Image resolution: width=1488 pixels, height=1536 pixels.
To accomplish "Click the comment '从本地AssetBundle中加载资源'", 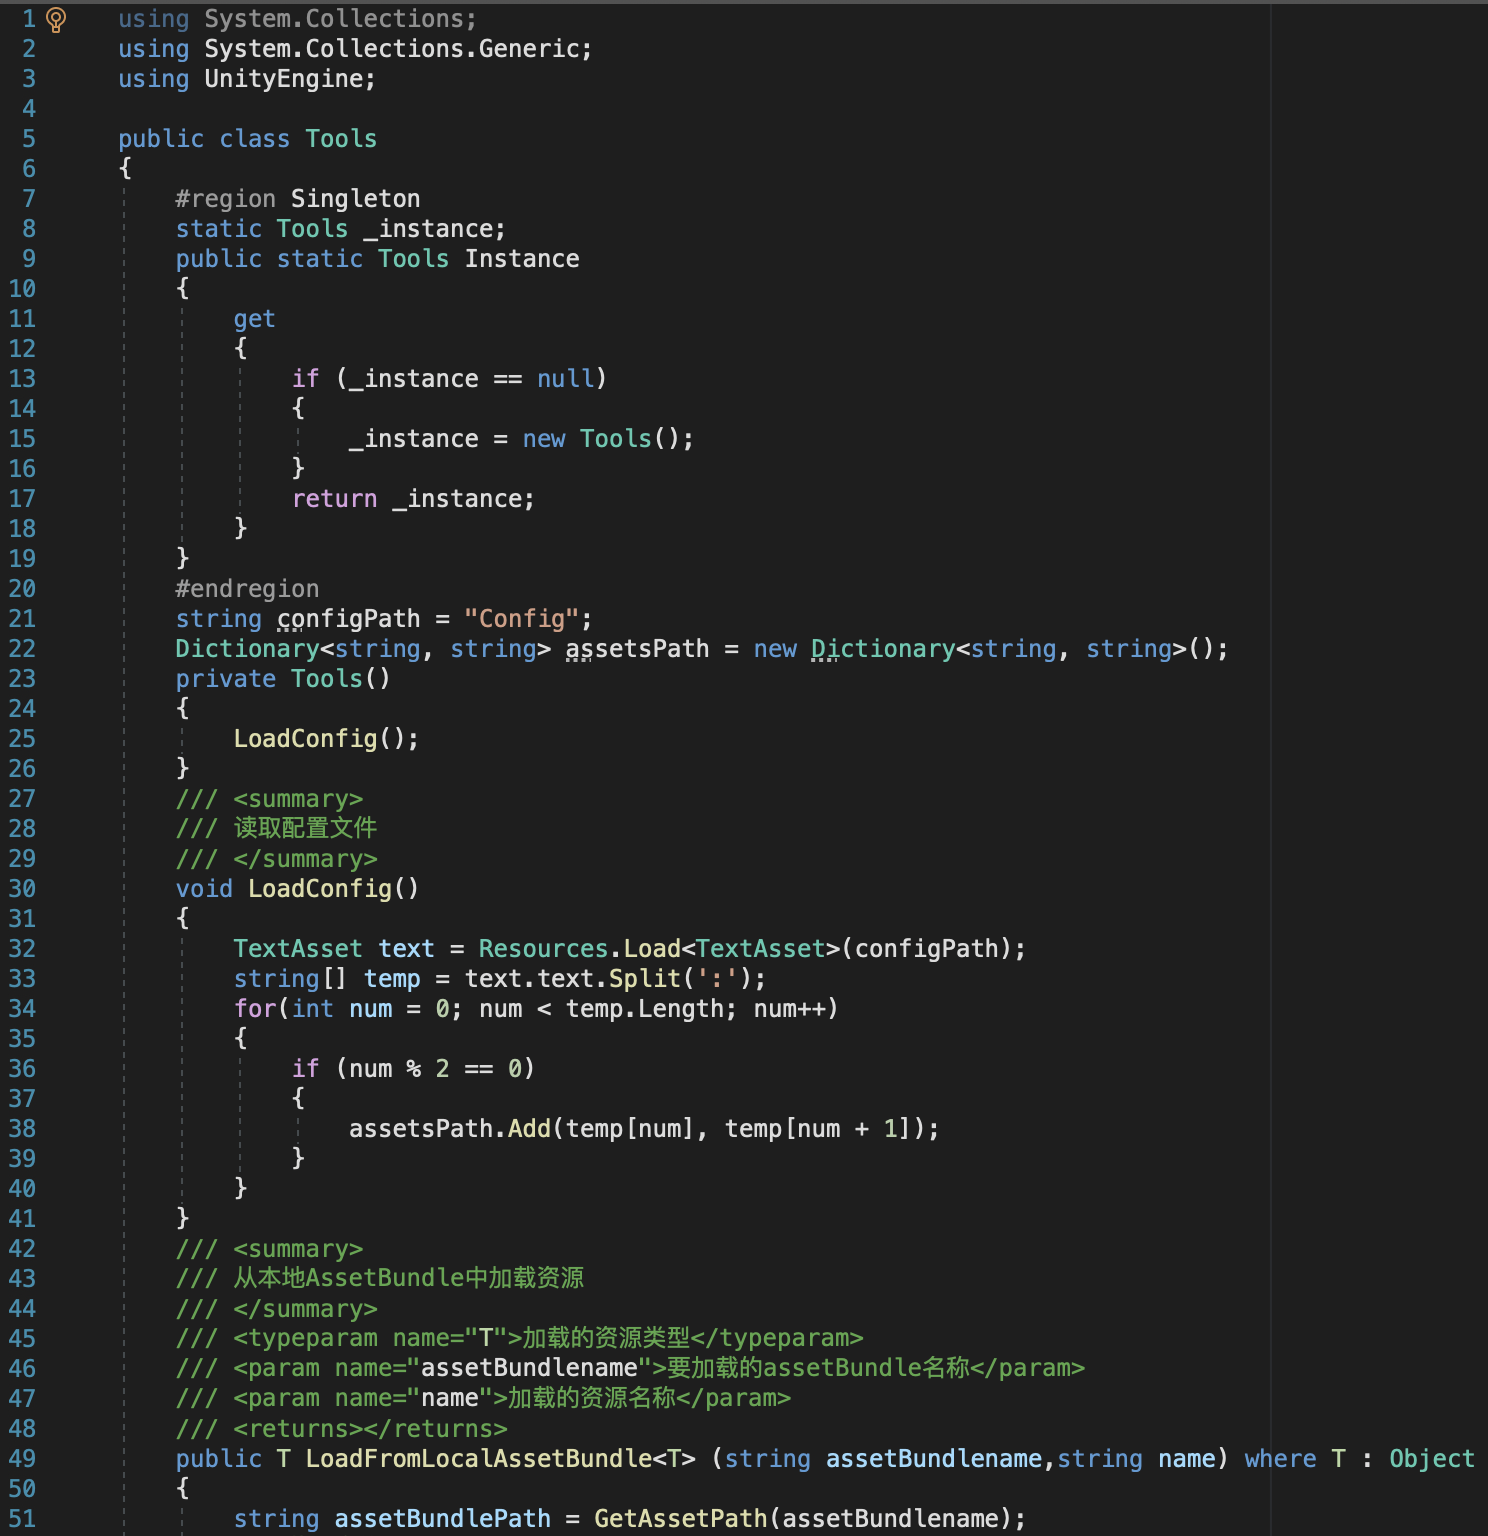I will [408, 1278].
